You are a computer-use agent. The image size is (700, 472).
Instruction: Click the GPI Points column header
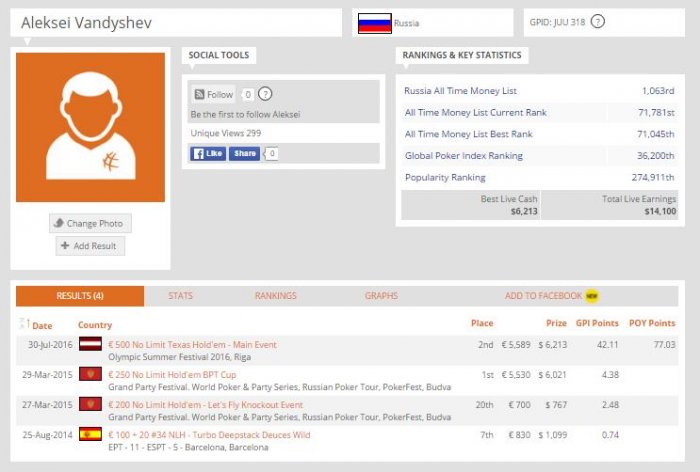(x=597, y=323)
